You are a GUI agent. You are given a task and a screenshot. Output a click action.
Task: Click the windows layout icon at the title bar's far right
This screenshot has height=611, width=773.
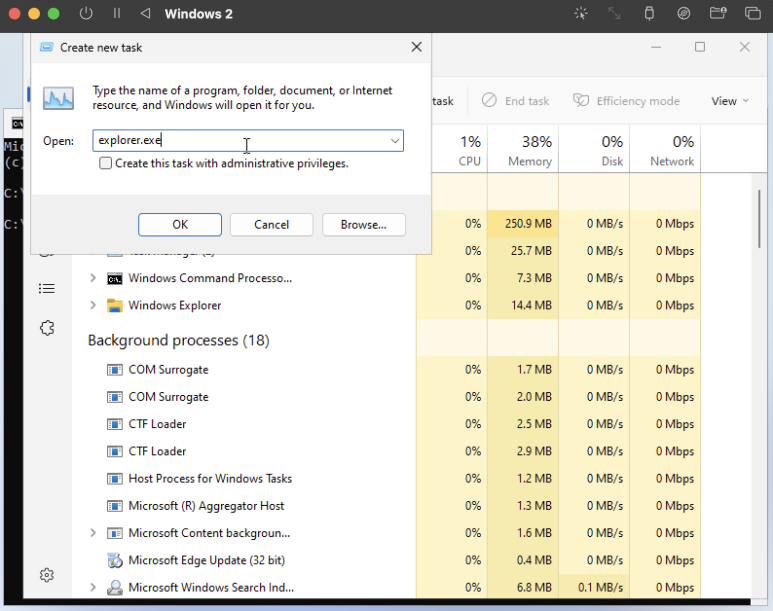click(753, 13)
